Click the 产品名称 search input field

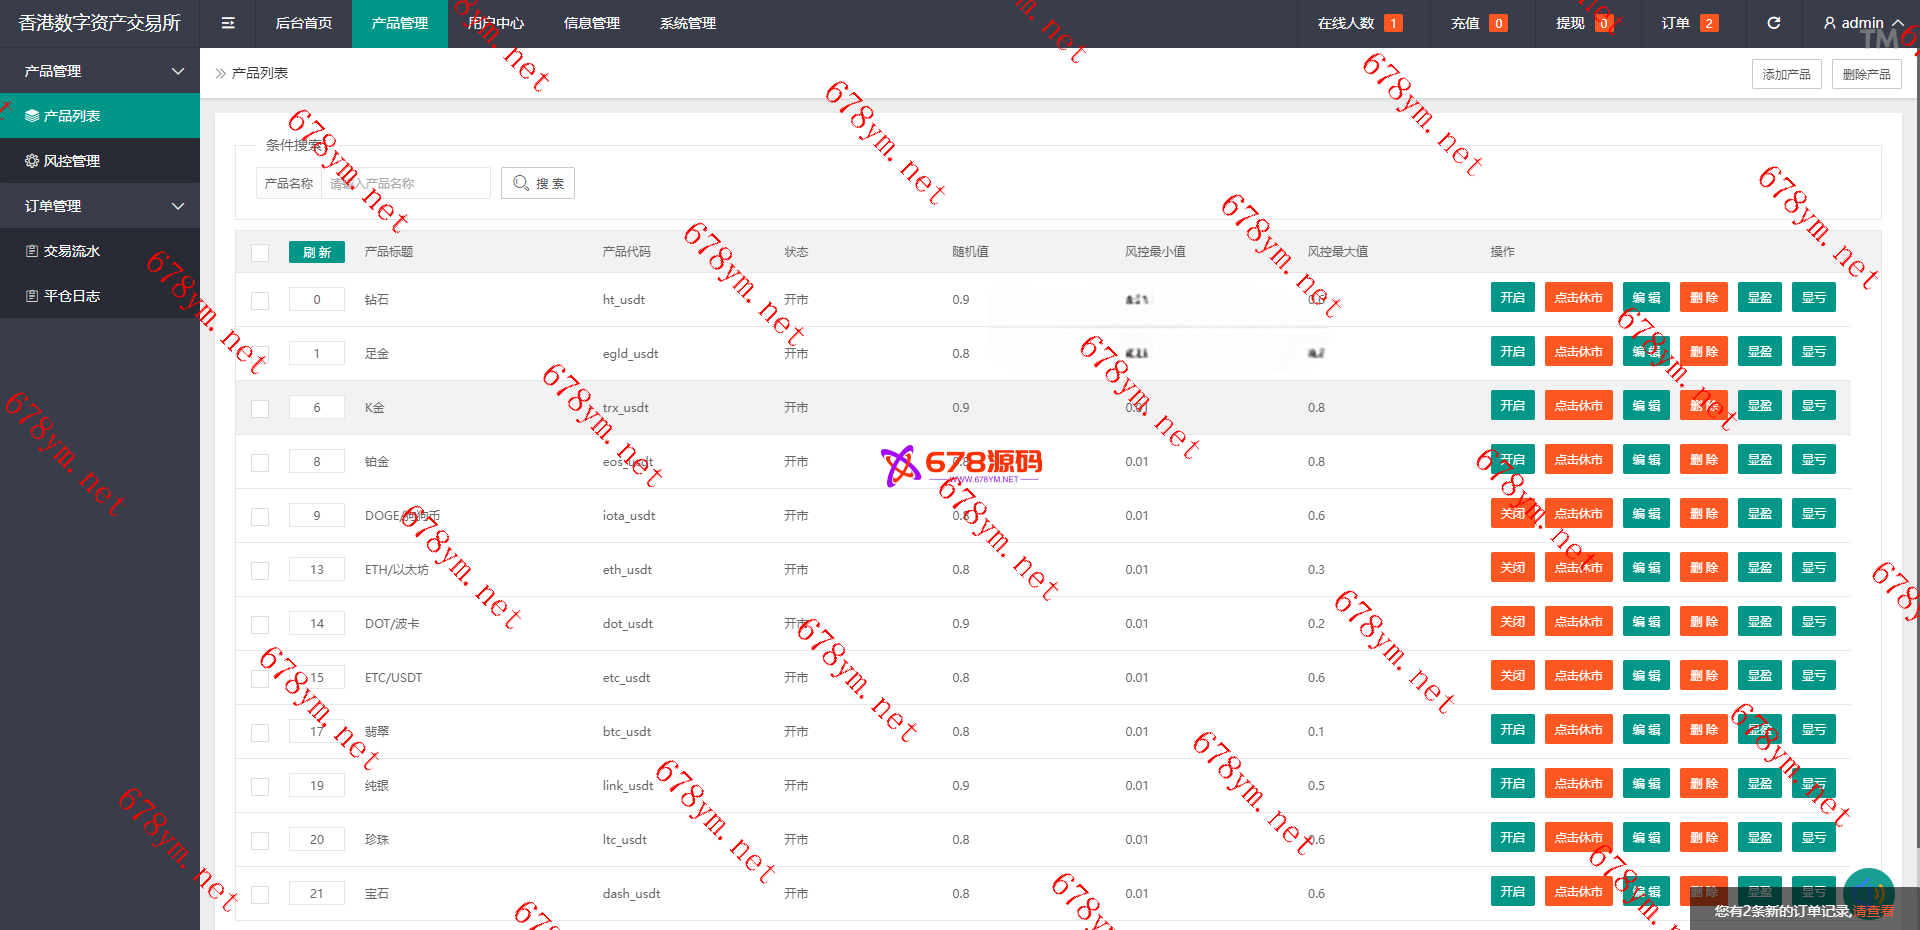pyautogui.click(x=405, y=183)
